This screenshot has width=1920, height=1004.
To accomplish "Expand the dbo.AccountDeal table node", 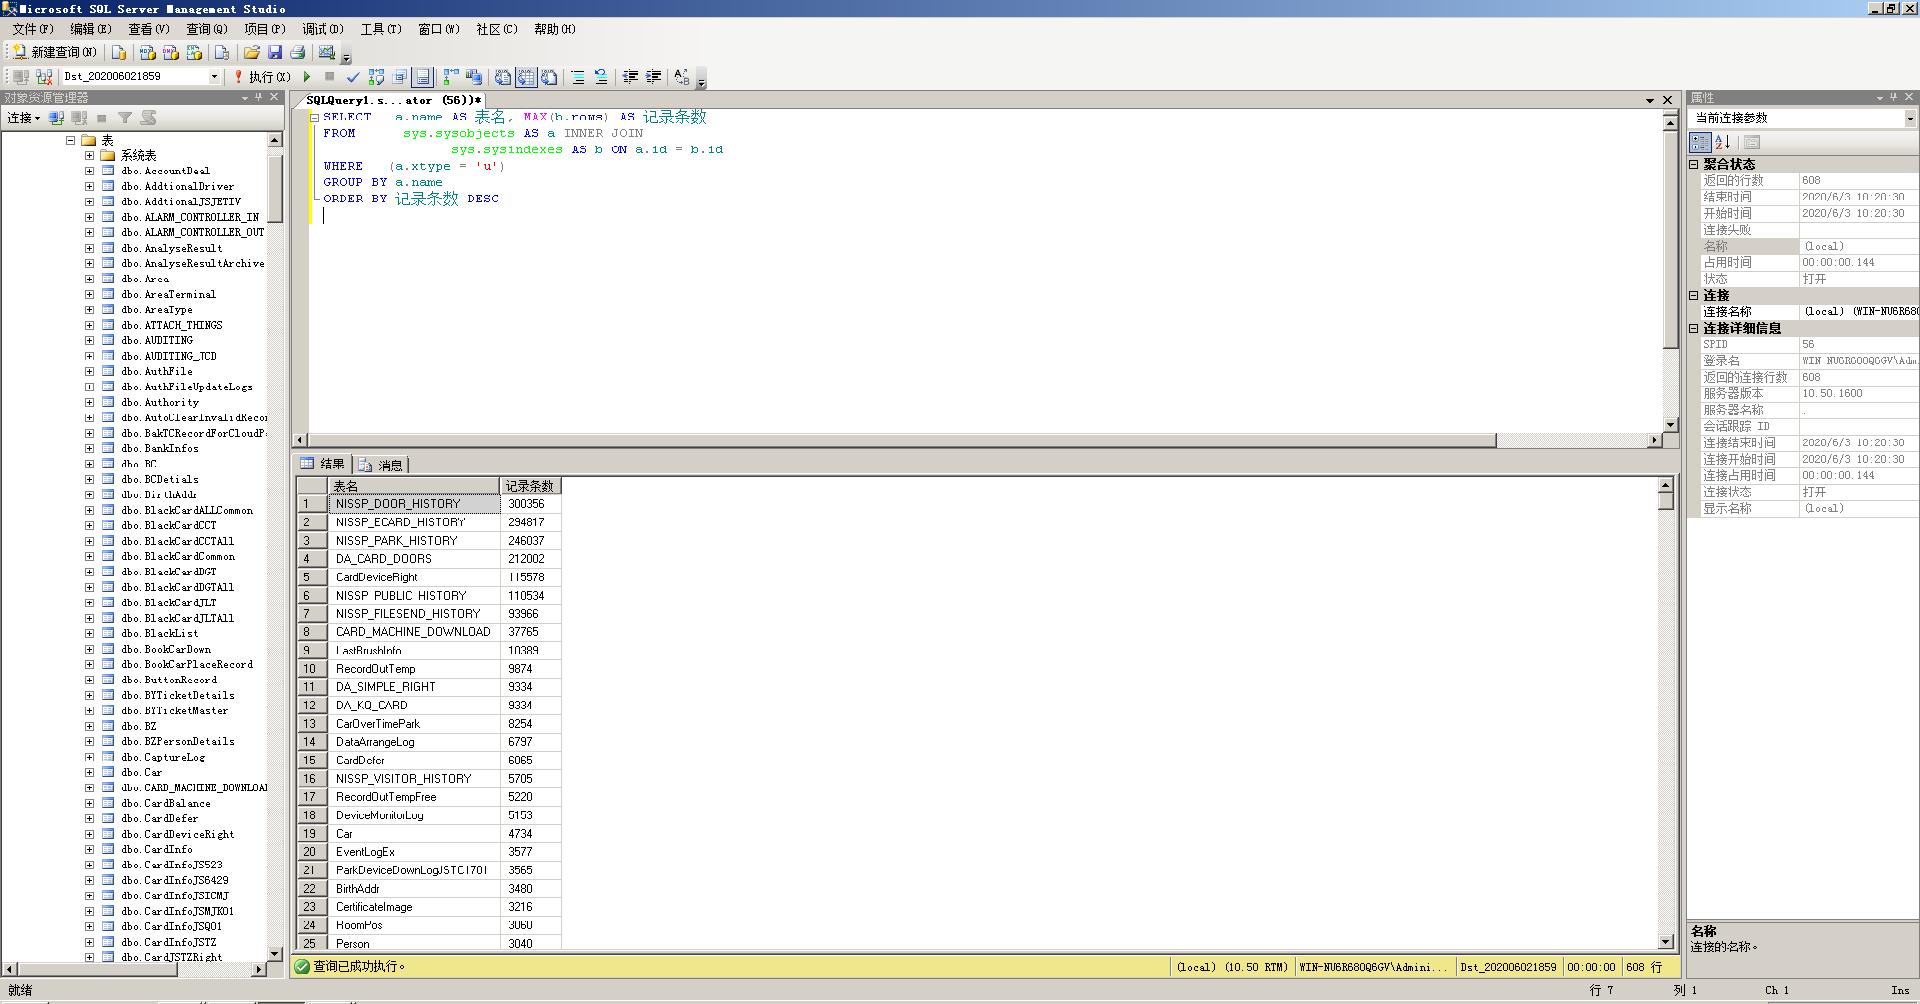I will pyautogui.click(x=89, y=171).
